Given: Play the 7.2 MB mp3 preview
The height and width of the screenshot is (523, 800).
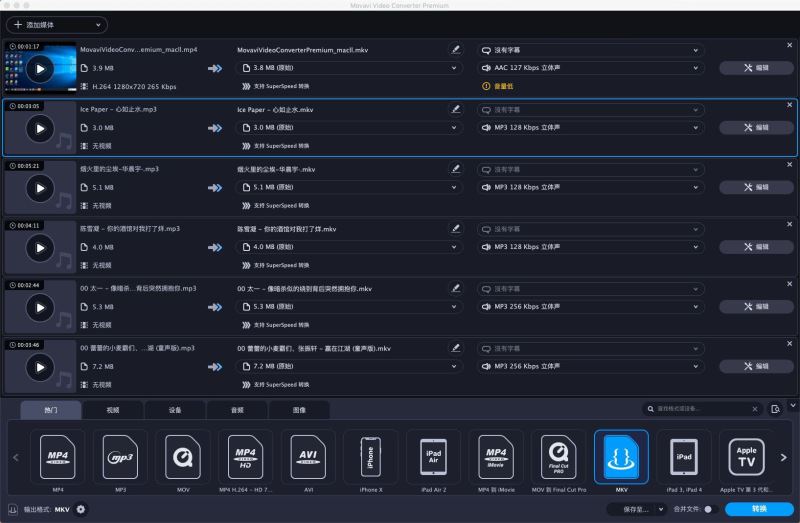Looking at the screenshot, I should [x=40, y=367].
